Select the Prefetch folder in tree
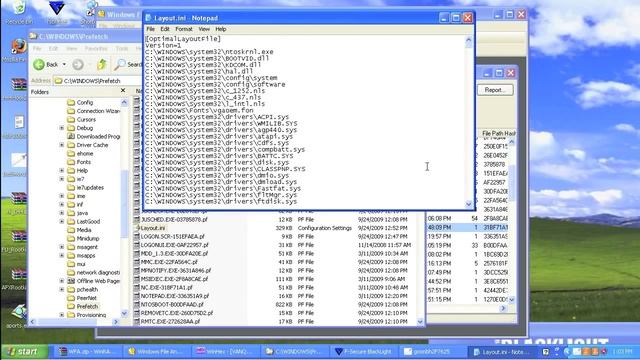 (87, 307)
